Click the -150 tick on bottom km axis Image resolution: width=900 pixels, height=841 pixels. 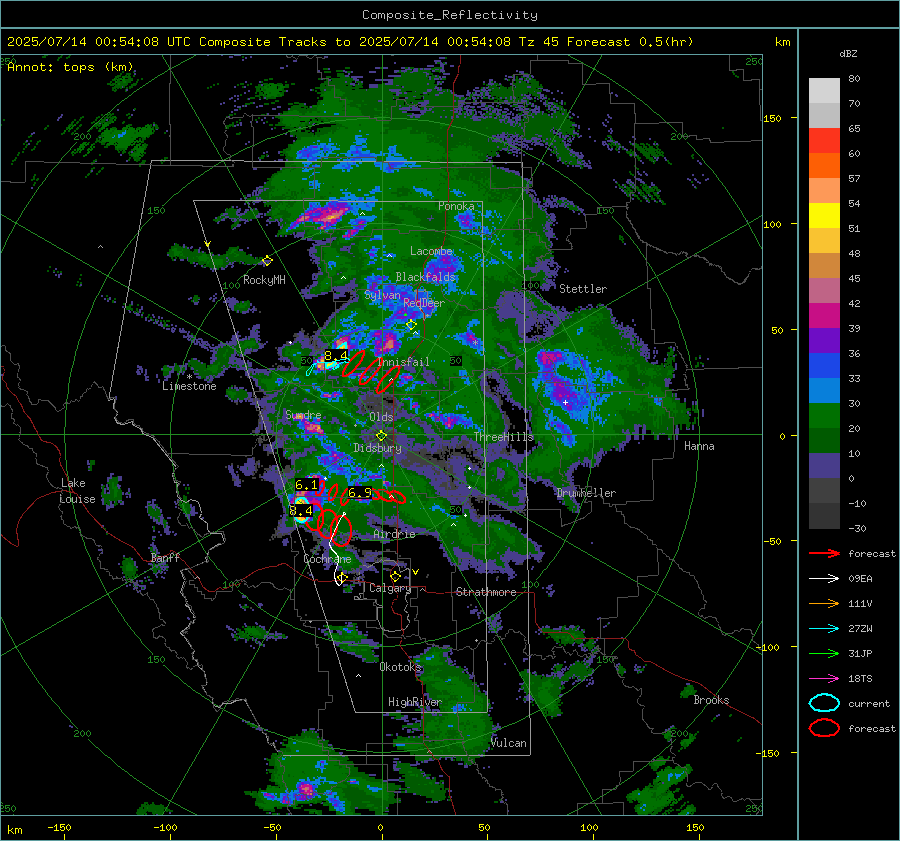tap(59, 828)
